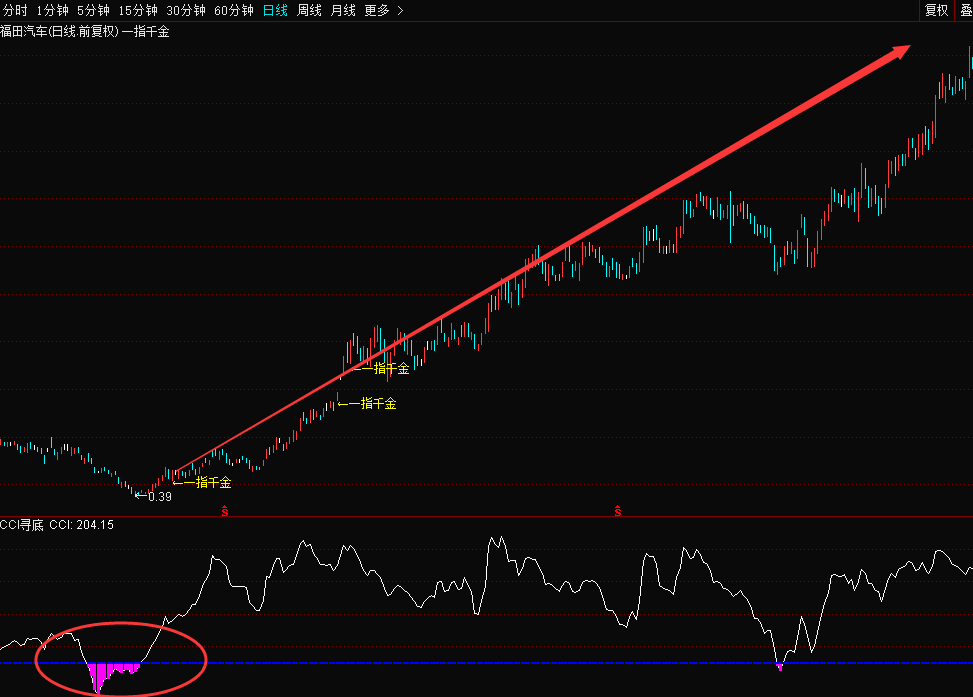Switch to the 分时 chart tab
This screenshot has height=697, width=973.
[x=15, y=11]
